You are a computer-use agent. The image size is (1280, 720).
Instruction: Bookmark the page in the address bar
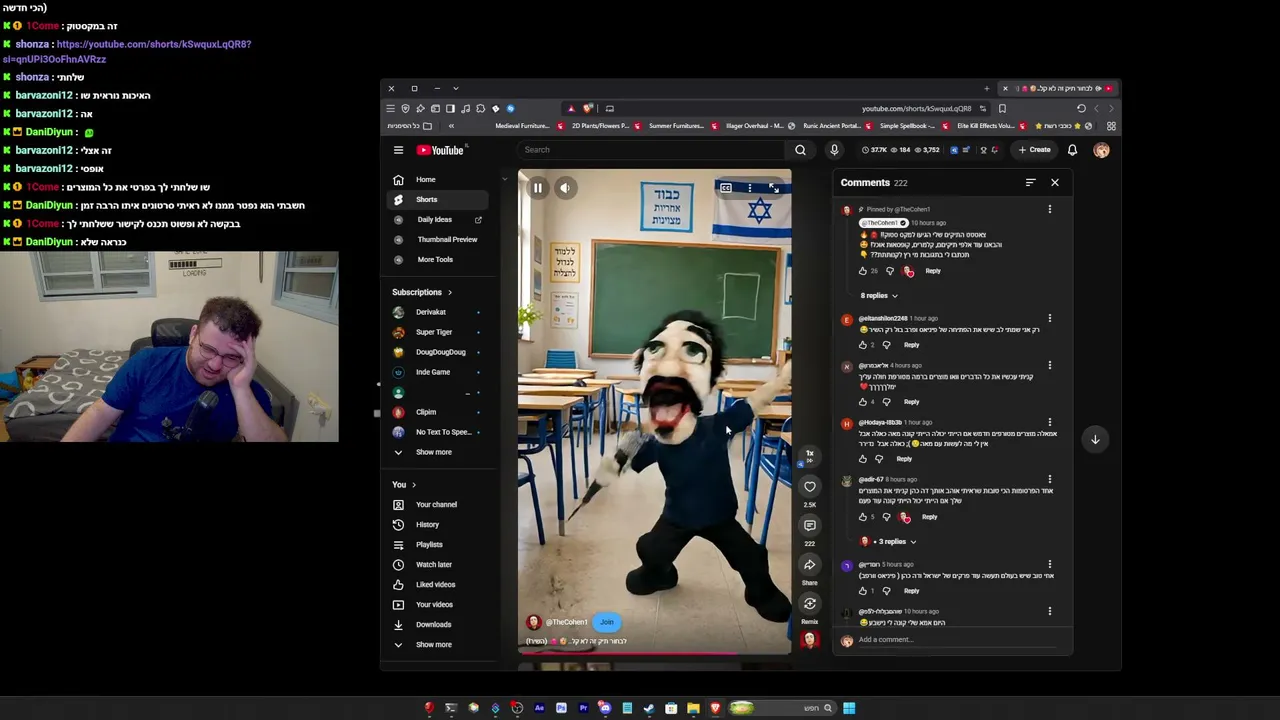1002,108
